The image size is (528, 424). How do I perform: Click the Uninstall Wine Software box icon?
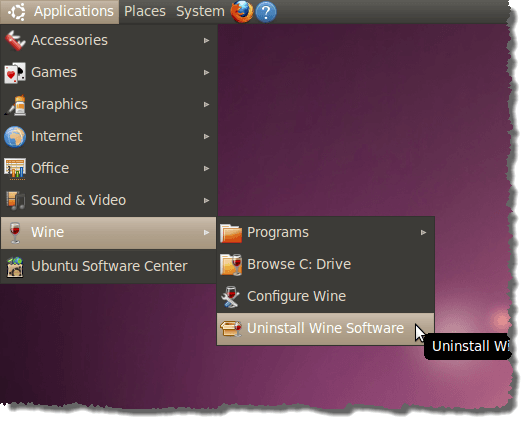point(231,328)
